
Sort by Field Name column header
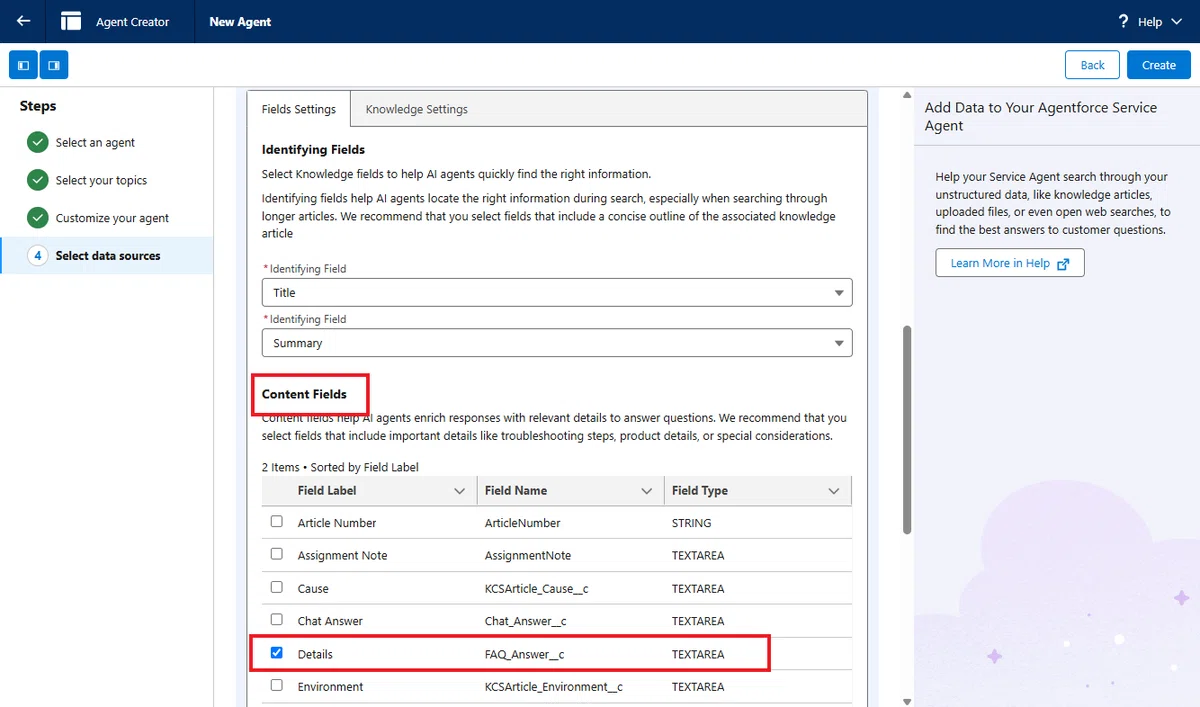[x=516, y=491]
